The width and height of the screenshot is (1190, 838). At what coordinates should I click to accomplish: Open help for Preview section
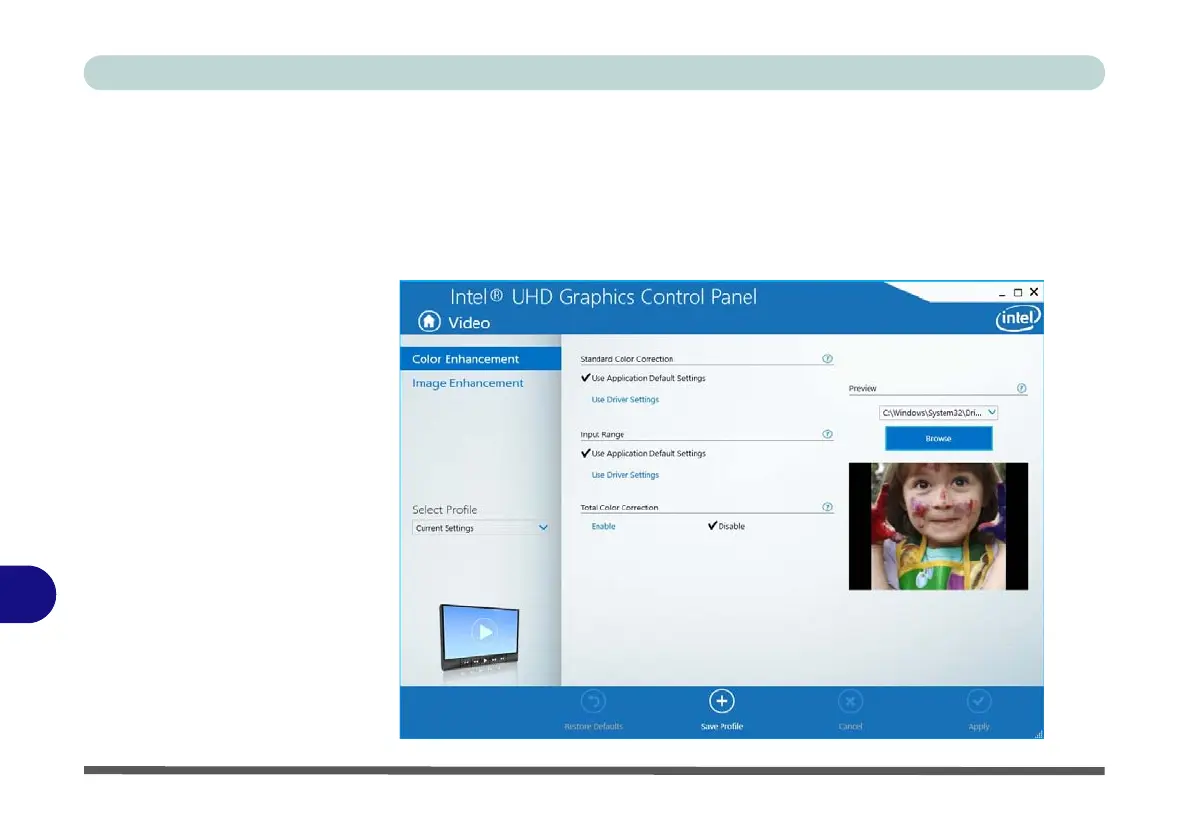click(x=1022, y=388)
